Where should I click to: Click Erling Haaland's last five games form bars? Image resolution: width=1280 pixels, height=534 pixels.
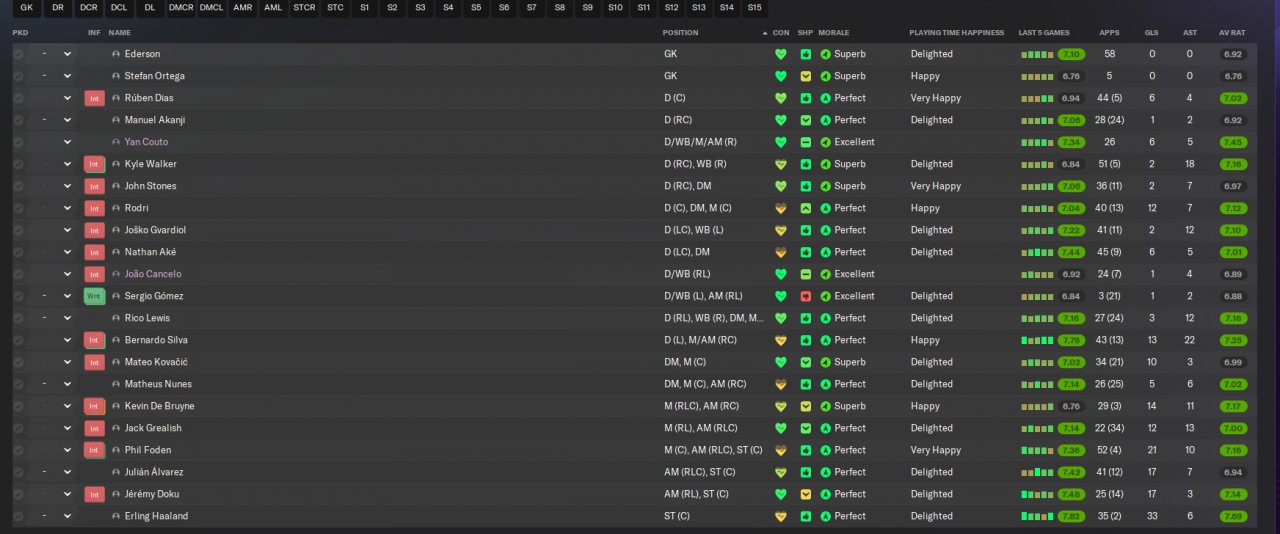click(1038, 516)
